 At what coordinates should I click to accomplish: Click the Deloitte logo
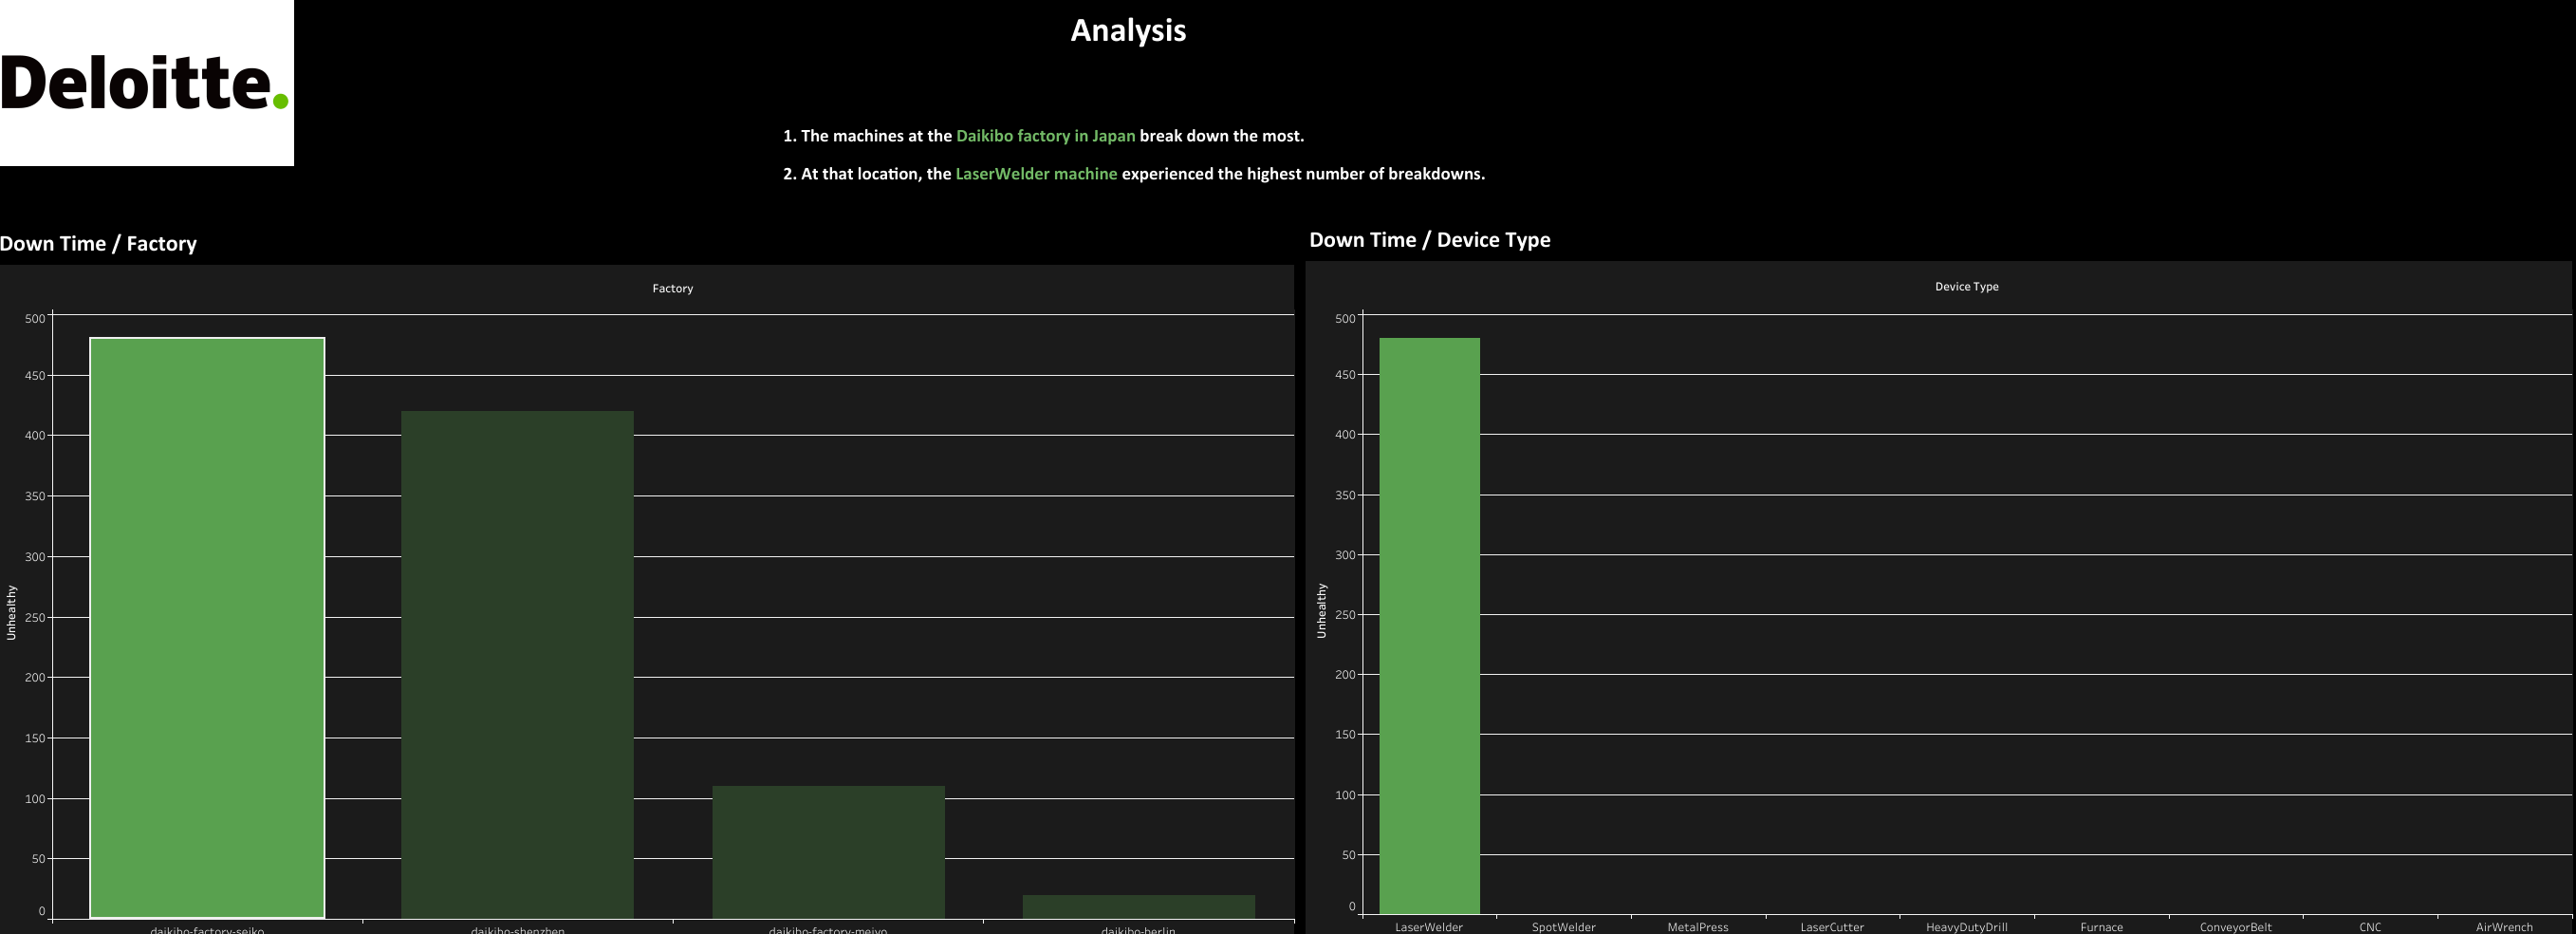(145, 85)
